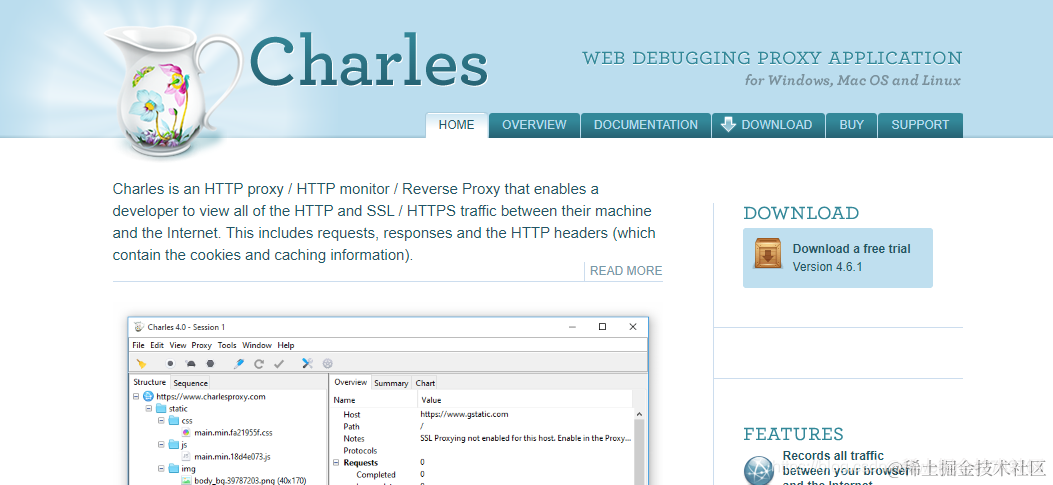
Task: Click the css folder icon in tree
Action: [x=173, y=421]
